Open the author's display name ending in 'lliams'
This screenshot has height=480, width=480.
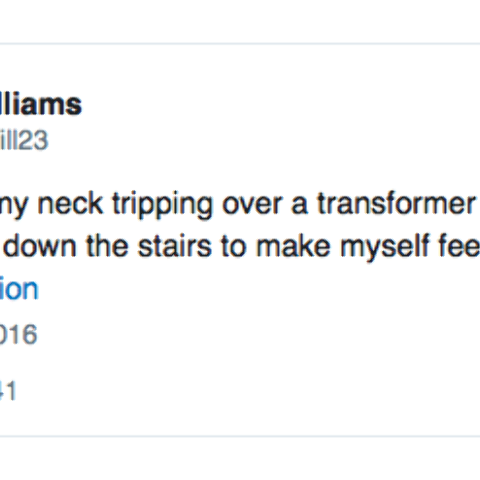tap(41, 104)
